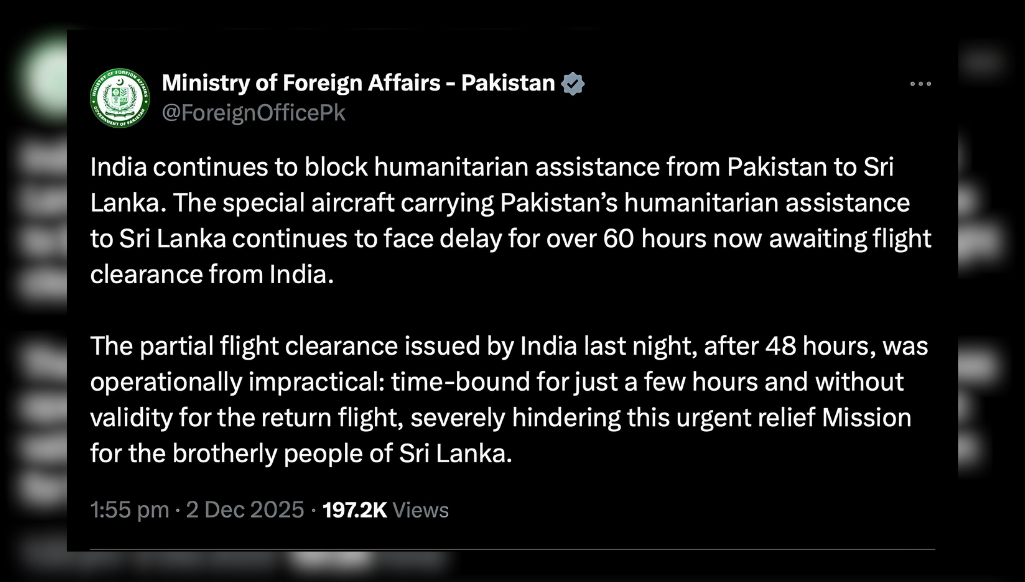Click the verified badge beside the account name
The width and height of the screenshot is (1025, 582).
coord(572,84)
